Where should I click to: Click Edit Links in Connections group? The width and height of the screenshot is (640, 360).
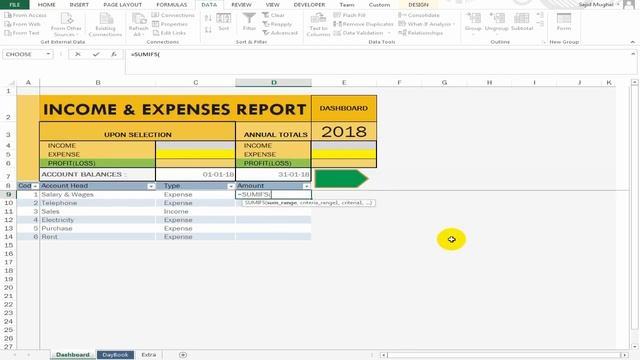(x=169, y=33)
